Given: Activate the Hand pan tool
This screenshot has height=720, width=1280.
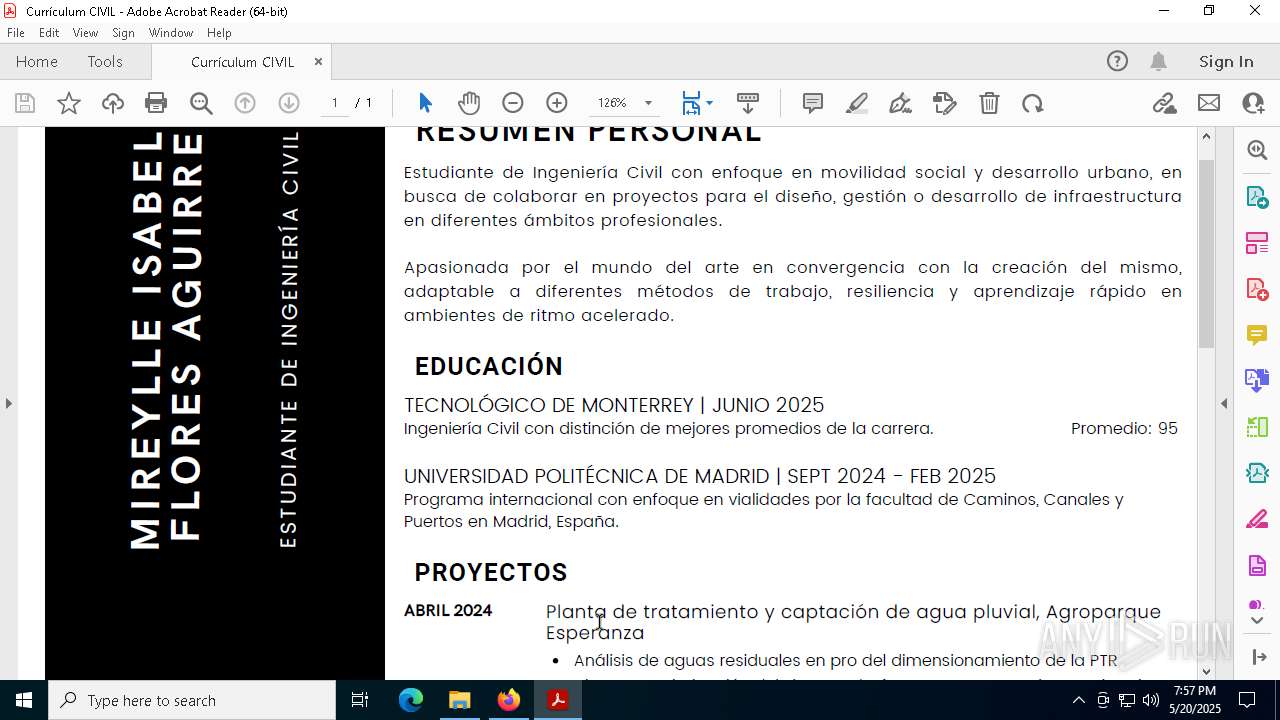Looking at the screenshot, I should (x=469, y=103).
